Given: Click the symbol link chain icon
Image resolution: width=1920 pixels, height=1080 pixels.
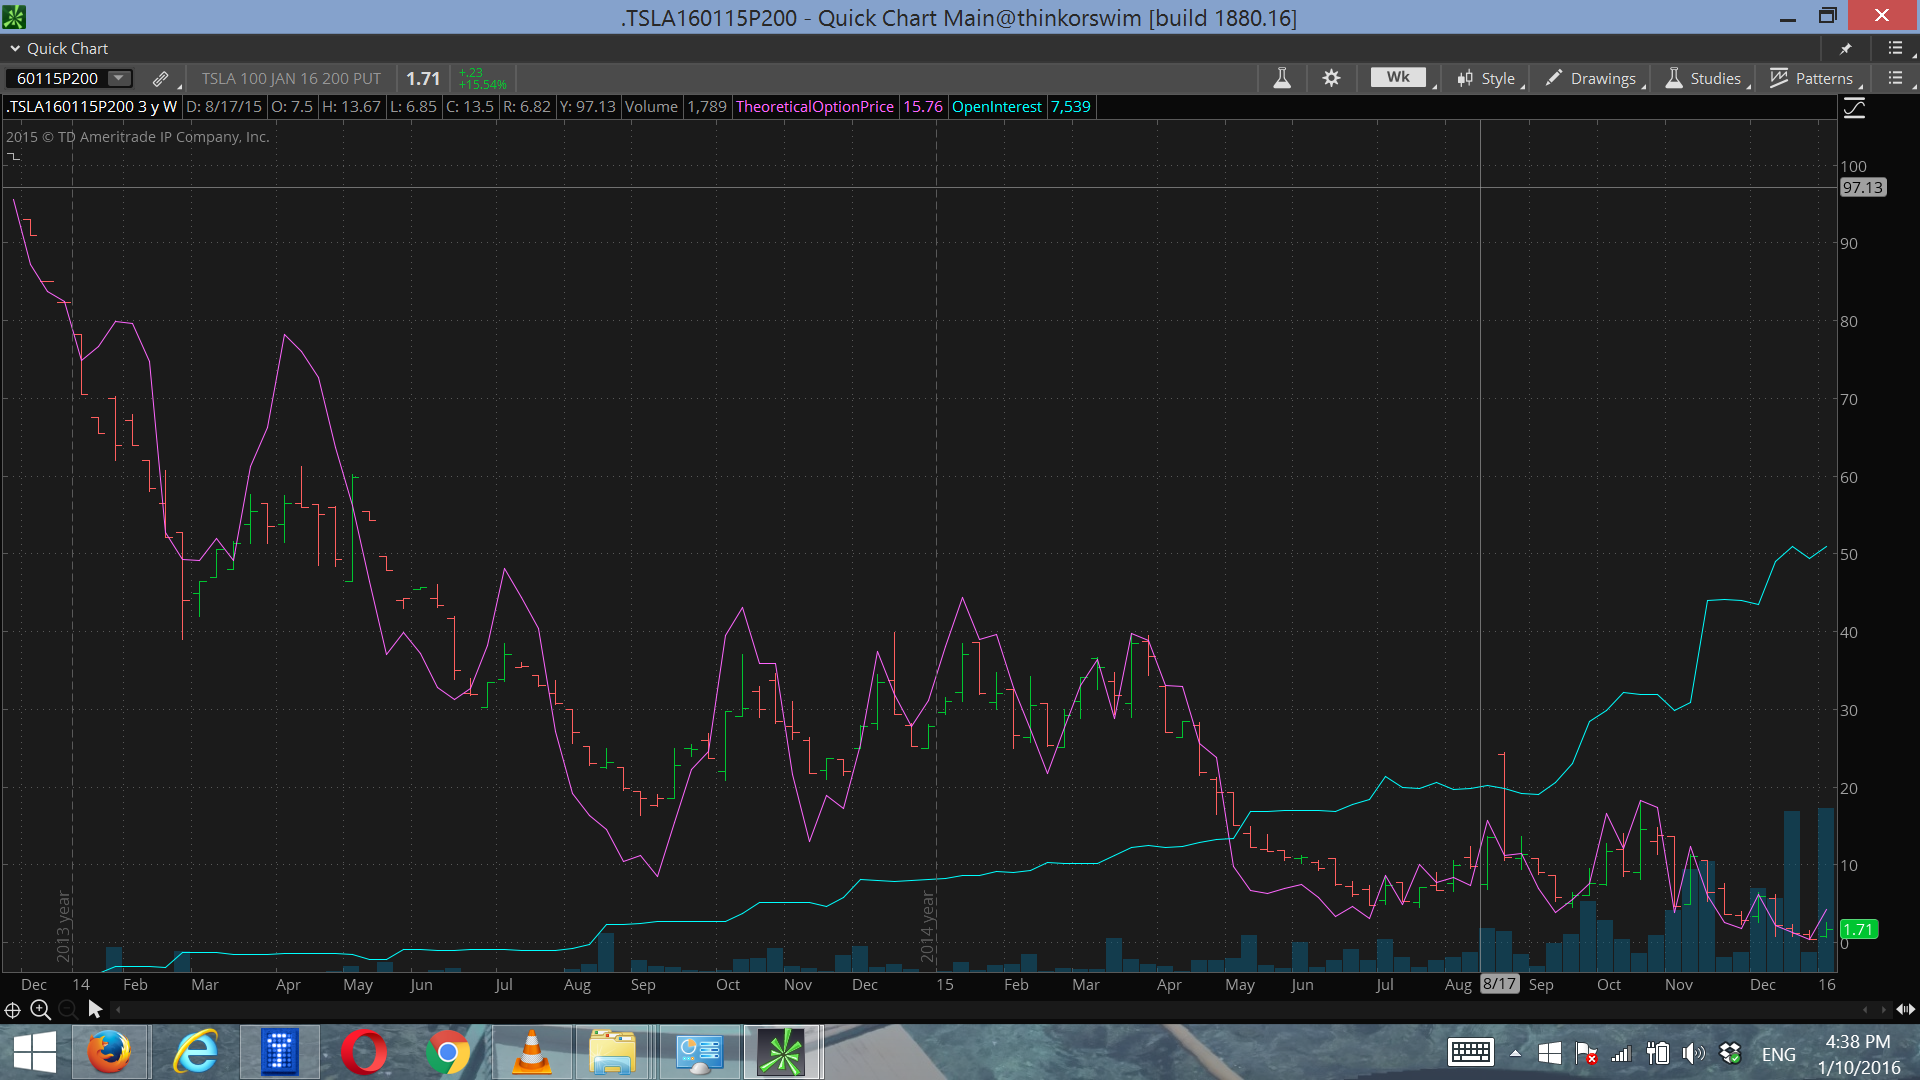Looking at the screenshot, I should pyautogui.click(x=160, y=78).
